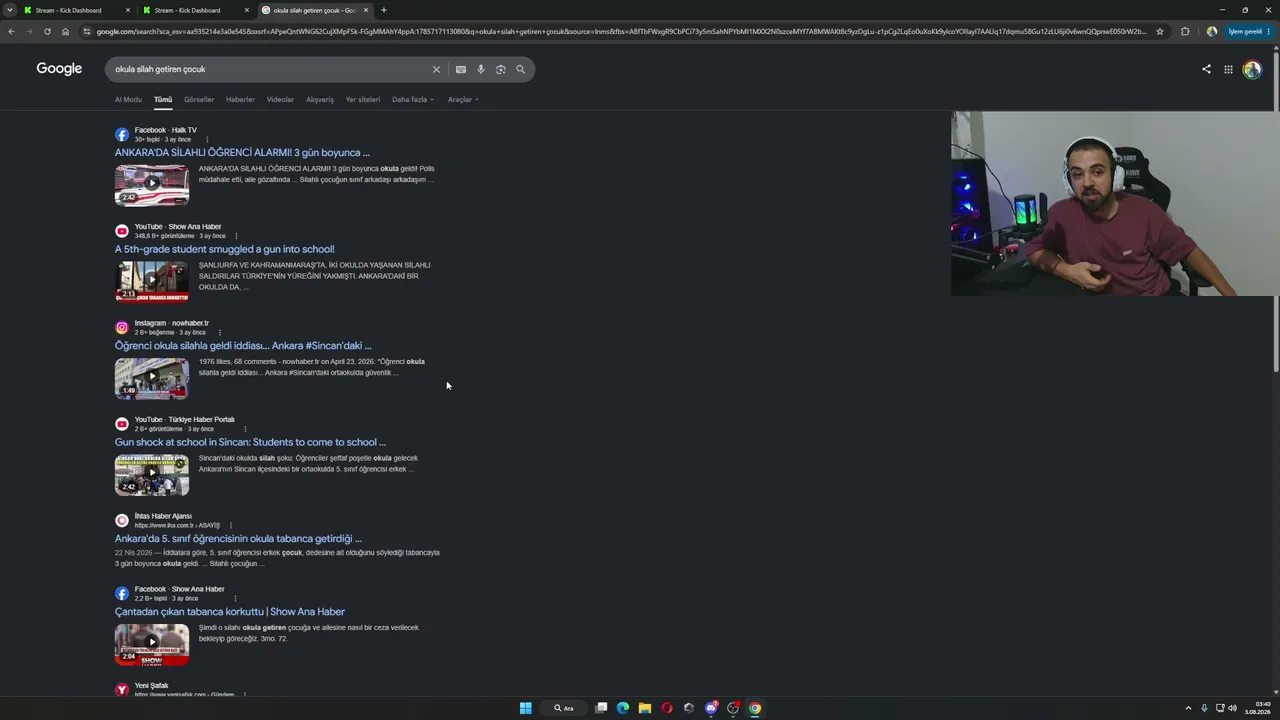1280x720 pixels.
Task: Open File Explorer from the taskbar
Action: (645, 708)
